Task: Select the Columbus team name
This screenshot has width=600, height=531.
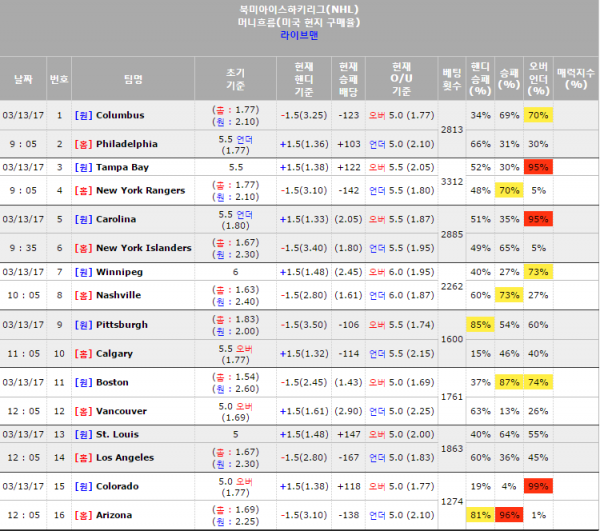Action: pyautogui.click(x=120, y=115)
